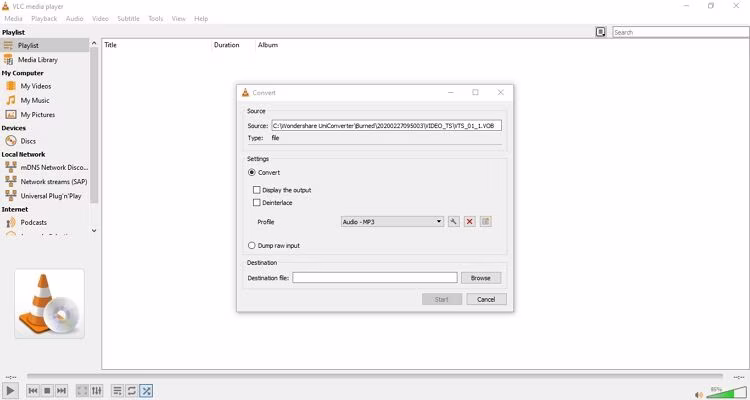Adjust the volume slider
Screen dimensions: 750x400
point(727,393)
